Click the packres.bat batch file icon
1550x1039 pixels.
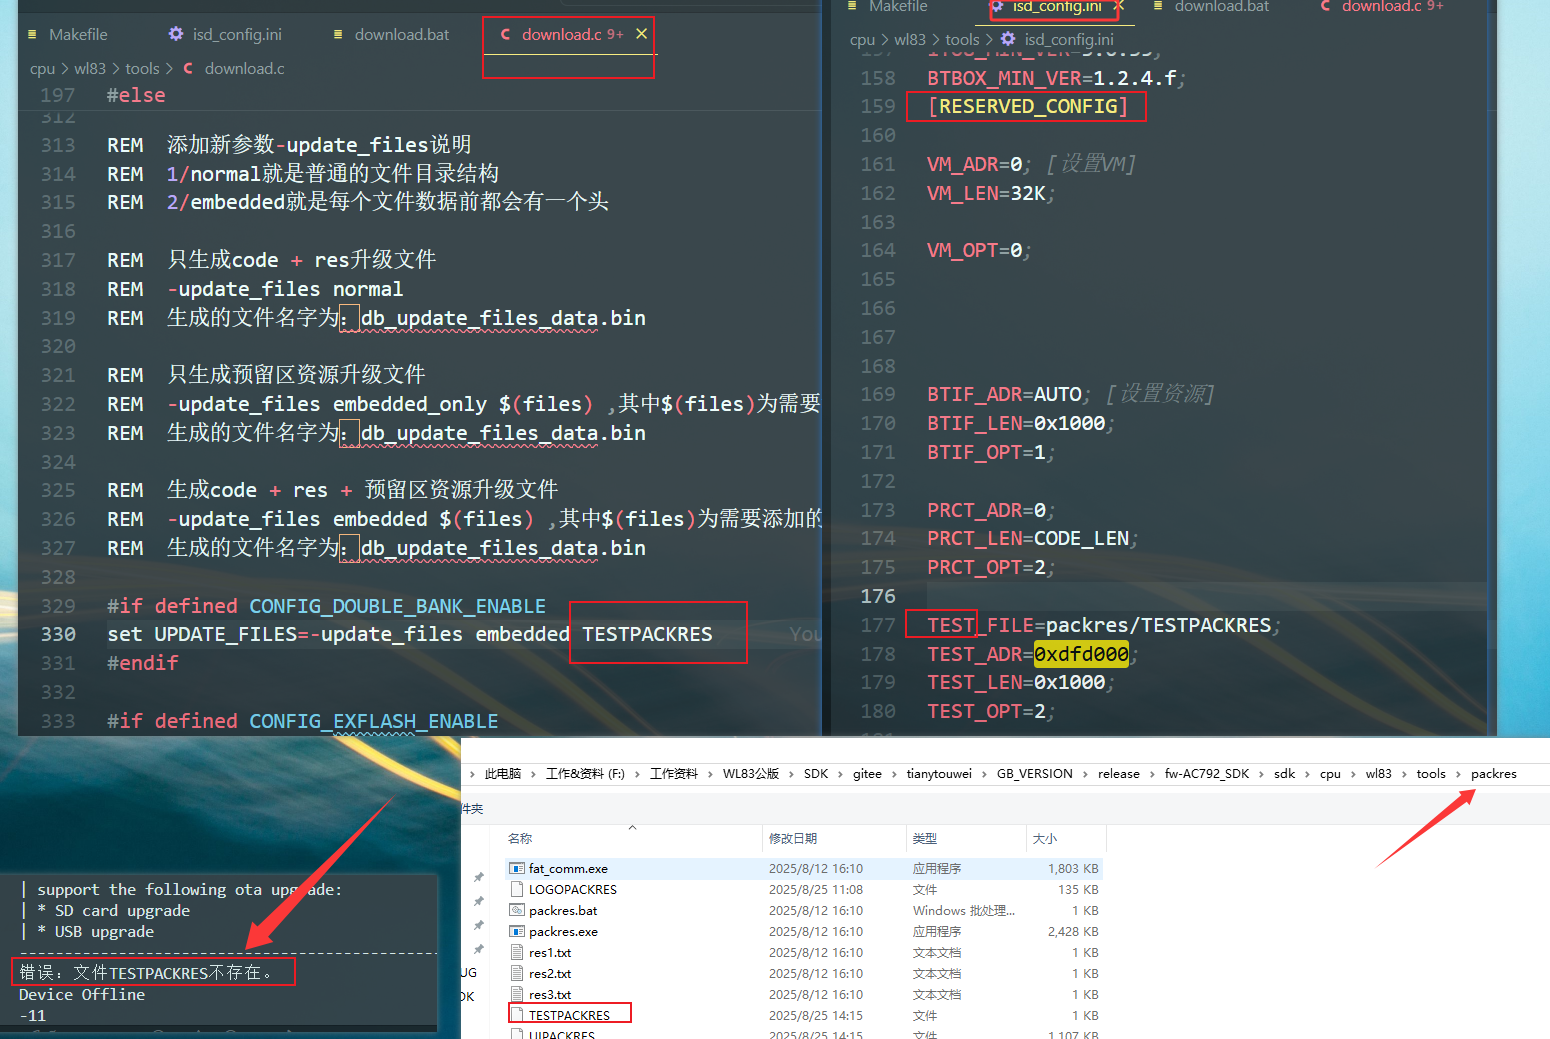click(517, 910)
